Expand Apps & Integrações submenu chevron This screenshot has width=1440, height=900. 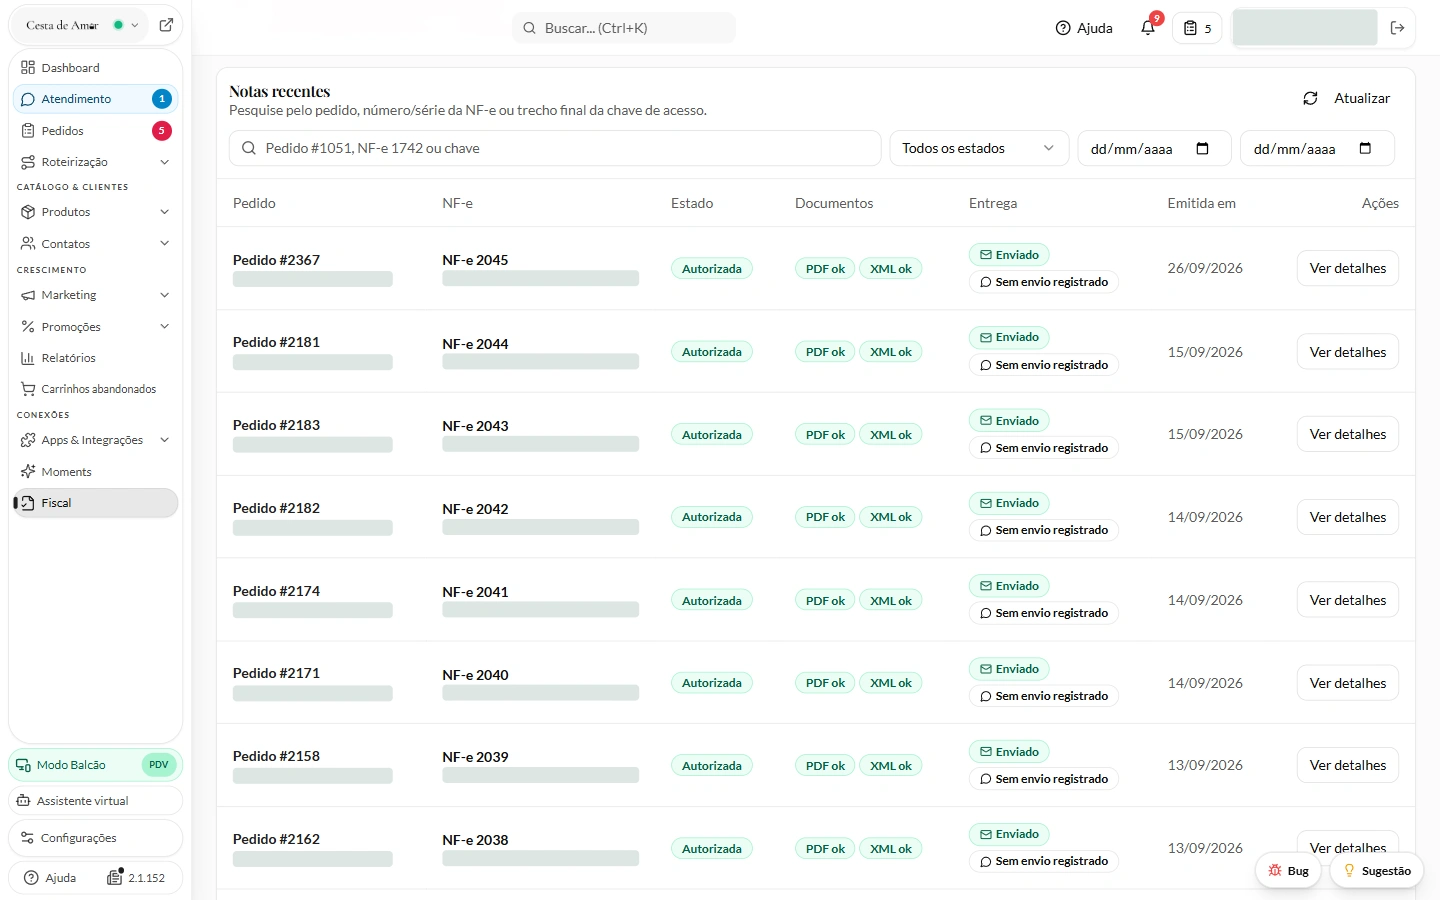164,440
